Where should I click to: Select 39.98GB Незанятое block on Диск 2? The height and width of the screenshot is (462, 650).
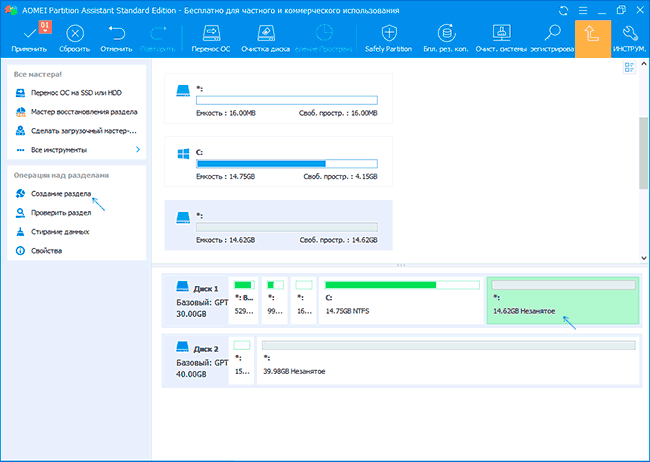449,361
